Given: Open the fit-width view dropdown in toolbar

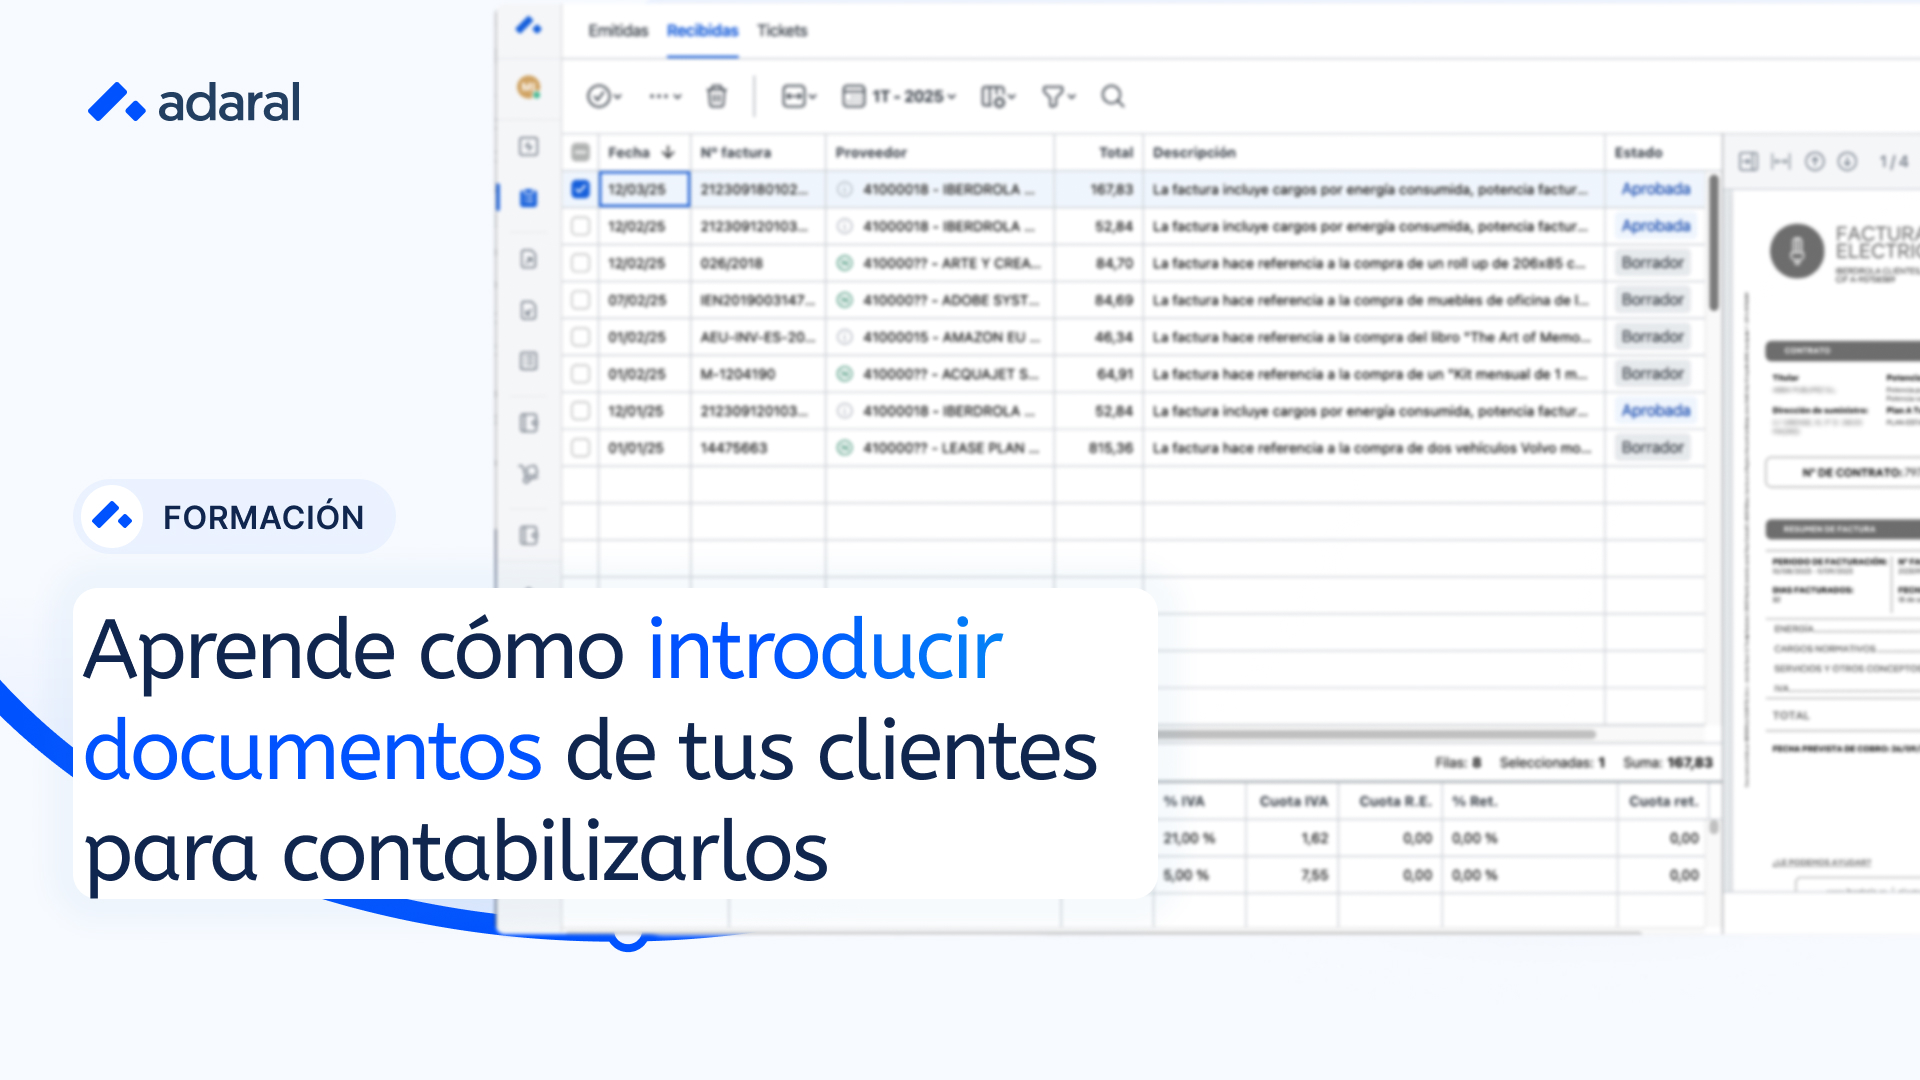Looking at the screenshot, I should [x=798, y=96].
